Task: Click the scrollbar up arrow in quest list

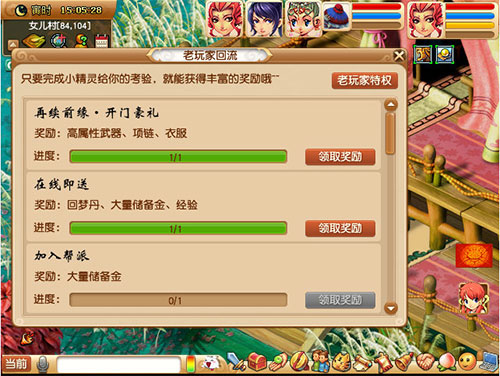Action: pos(390,105)
